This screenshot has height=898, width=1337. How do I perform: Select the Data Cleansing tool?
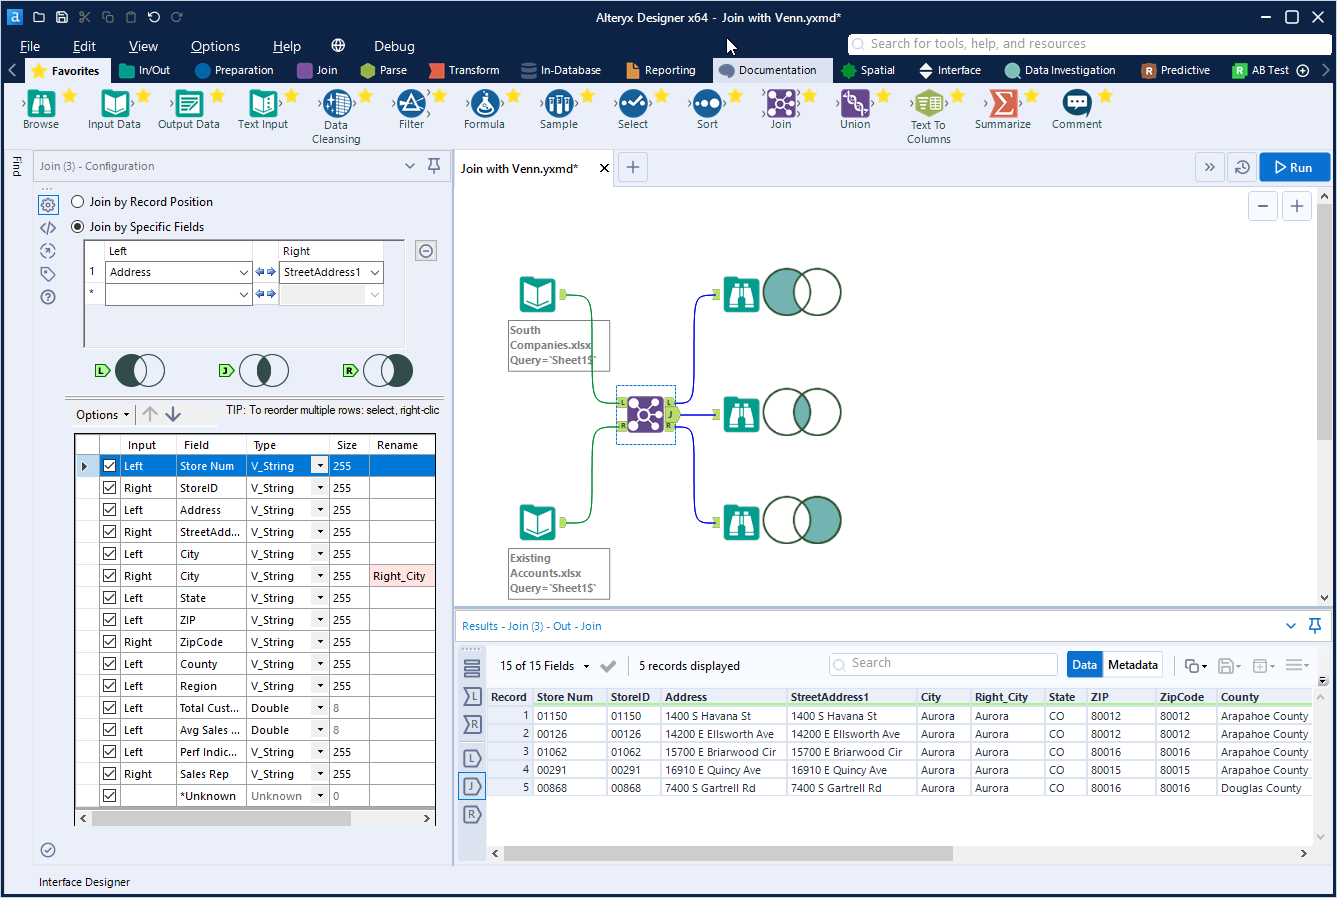point(336,104)
